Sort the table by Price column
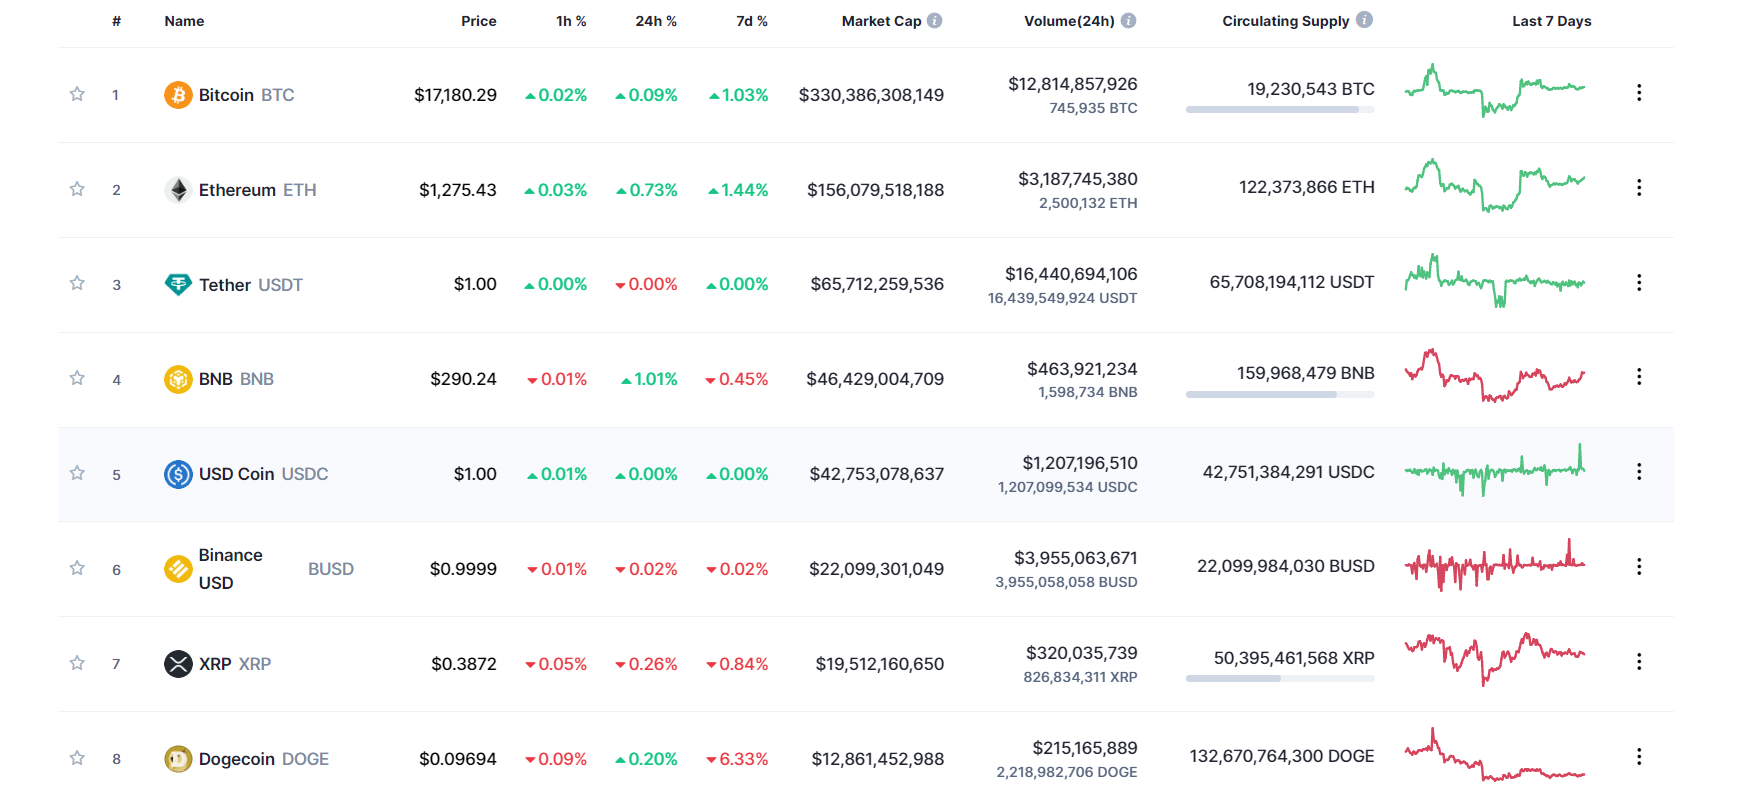This screenshot has height=805, width=1745. pos(478,21)
